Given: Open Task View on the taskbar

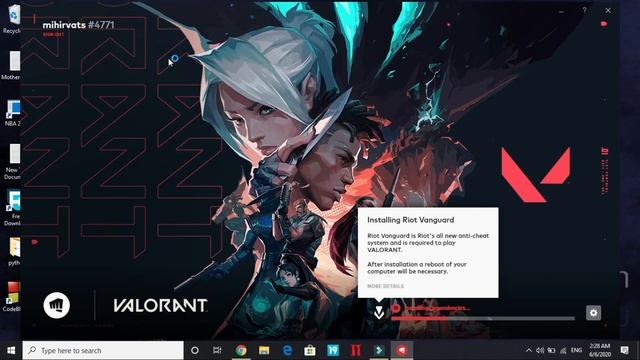Looking at the screenshot, I should coord(217,350).
